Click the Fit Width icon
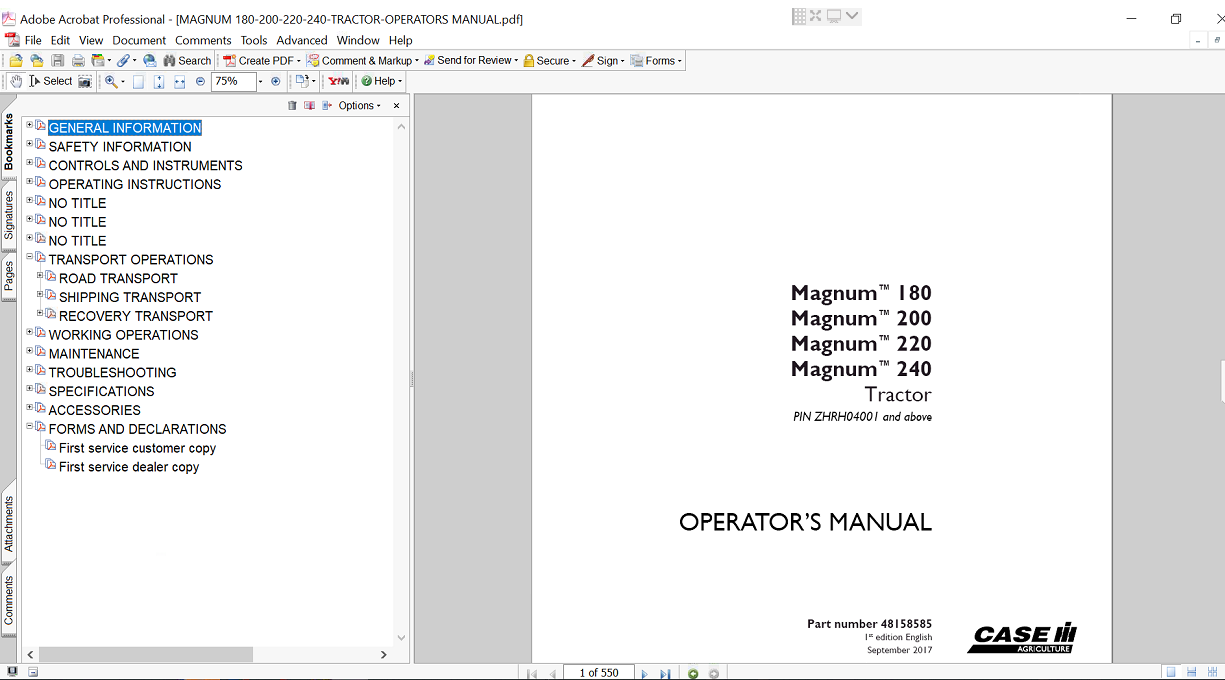 [180, 81]
